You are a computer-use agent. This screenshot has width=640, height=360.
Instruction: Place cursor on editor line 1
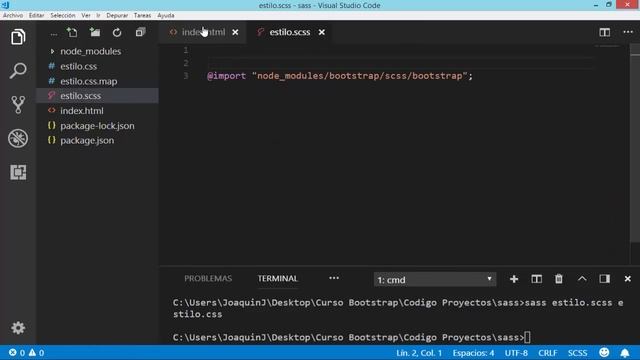pyautogui.click(x=400, y=50)
